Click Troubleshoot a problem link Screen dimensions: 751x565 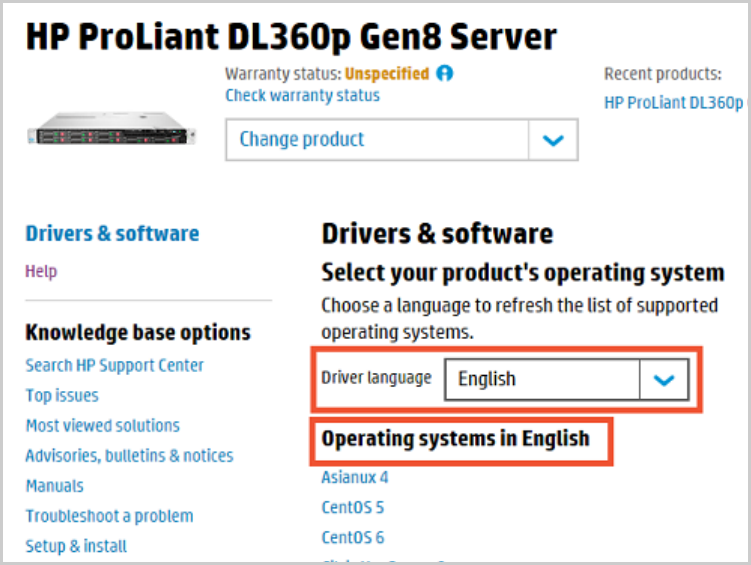tap(109, 516)
